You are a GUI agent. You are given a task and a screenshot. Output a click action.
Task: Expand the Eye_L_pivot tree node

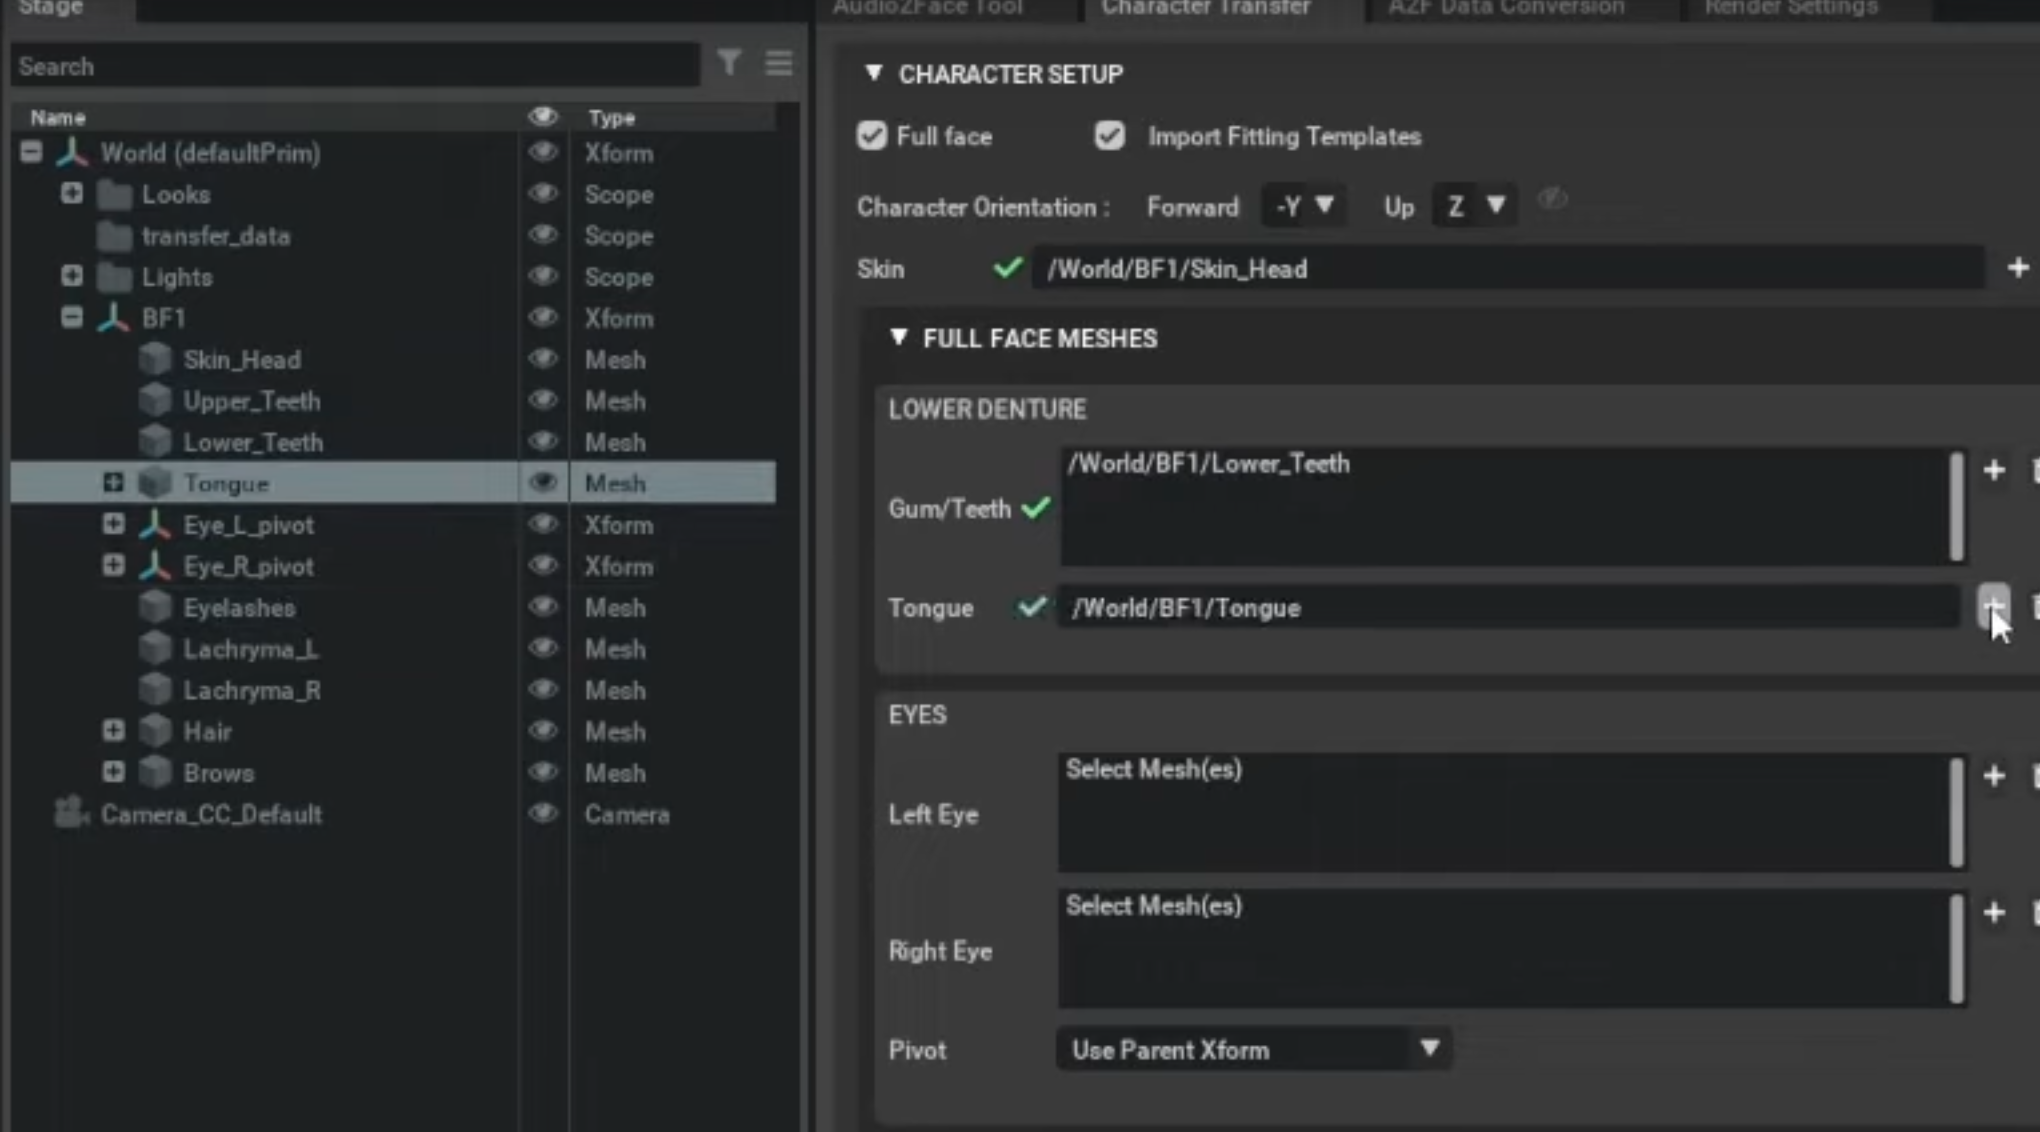[113, 525]
